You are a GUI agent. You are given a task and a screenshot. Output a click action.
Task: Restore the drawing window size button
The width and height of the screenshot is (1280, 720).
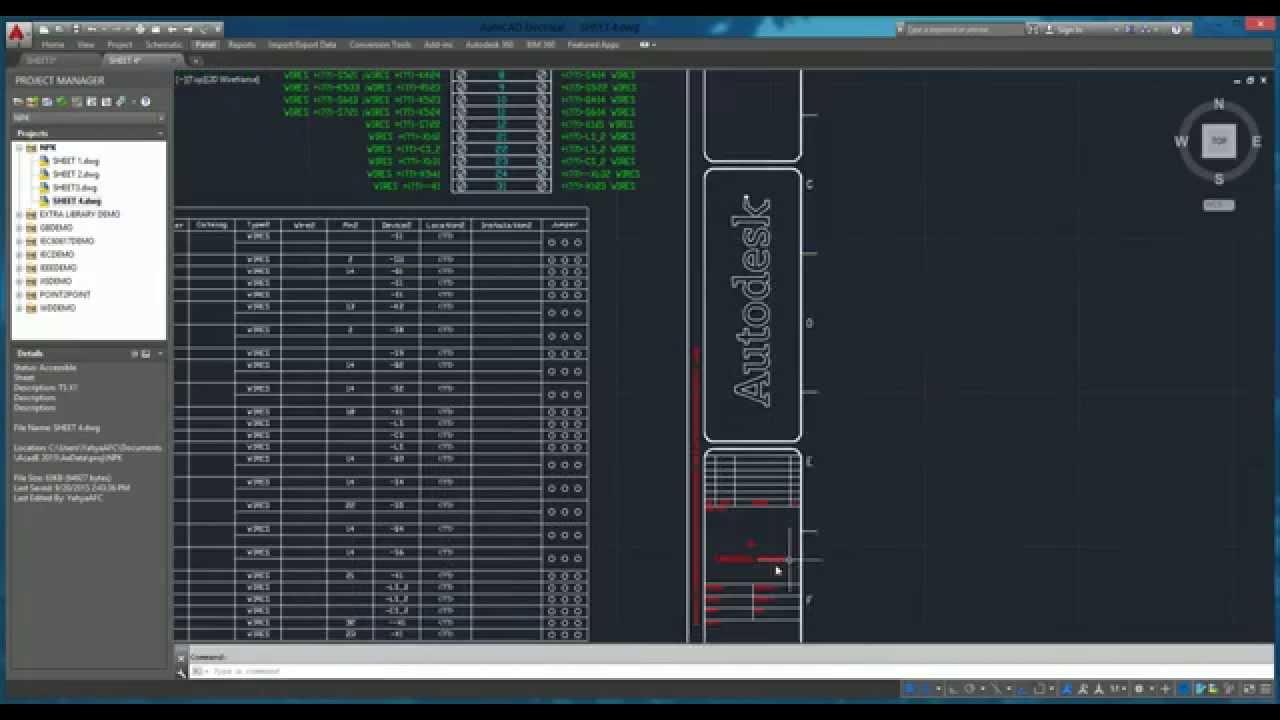point(1250,80)
